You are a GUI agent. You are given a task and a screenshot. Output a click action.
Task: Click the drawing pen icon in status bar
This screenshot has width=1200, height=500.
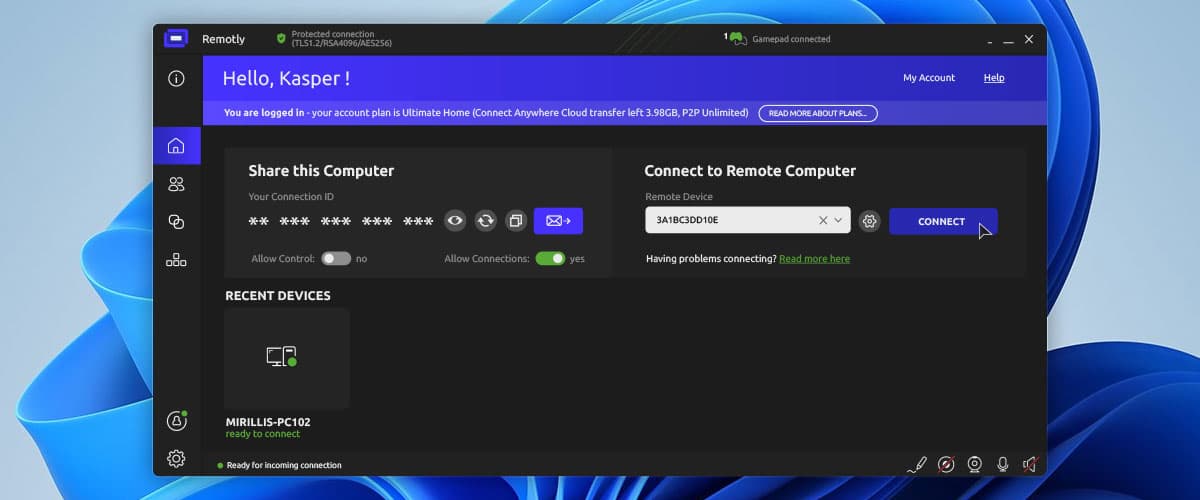tap(917, 464)
